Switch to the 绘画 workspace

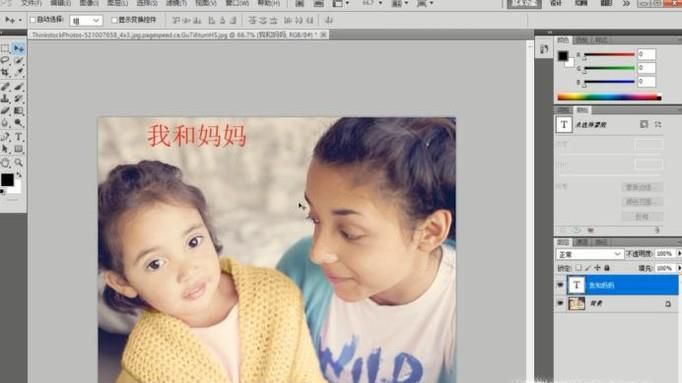[581, 3]
